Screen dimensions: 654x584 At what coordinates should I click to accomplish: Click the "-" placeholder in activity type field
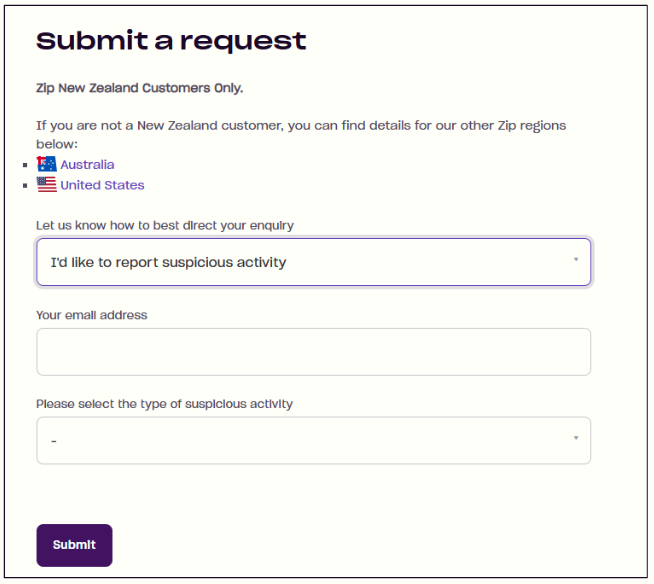[x=53, y=441]
